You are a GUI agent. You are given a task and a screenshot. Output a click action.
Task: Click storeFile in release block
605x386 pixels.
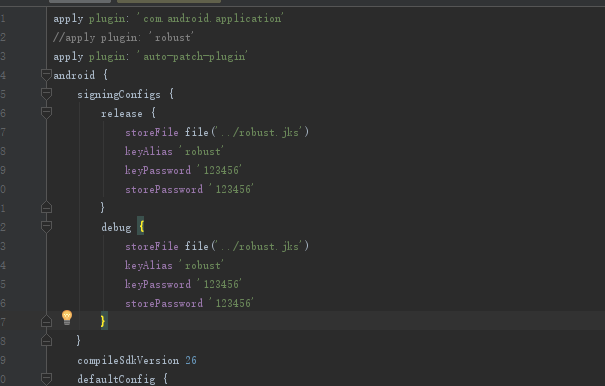(x=152, y=132)
